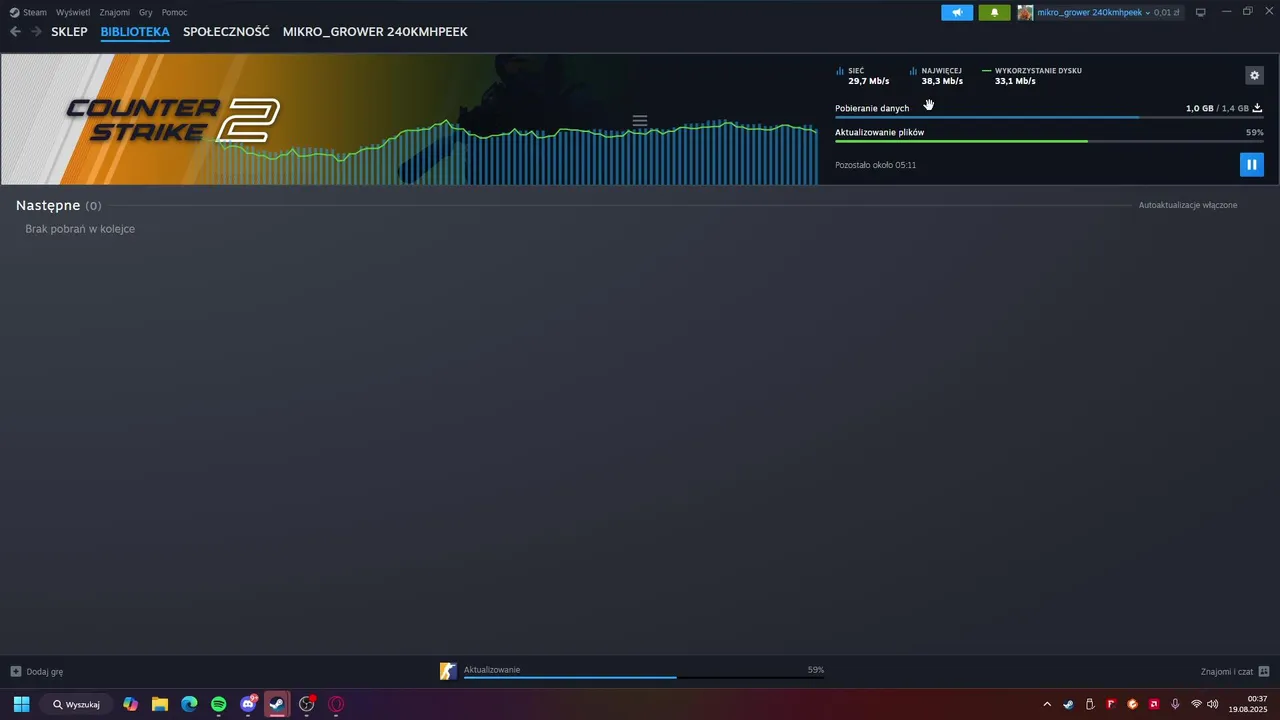Click the WYKORZYSTANIE DYSKU stat
The image size is (1280, 720).
1032,76
